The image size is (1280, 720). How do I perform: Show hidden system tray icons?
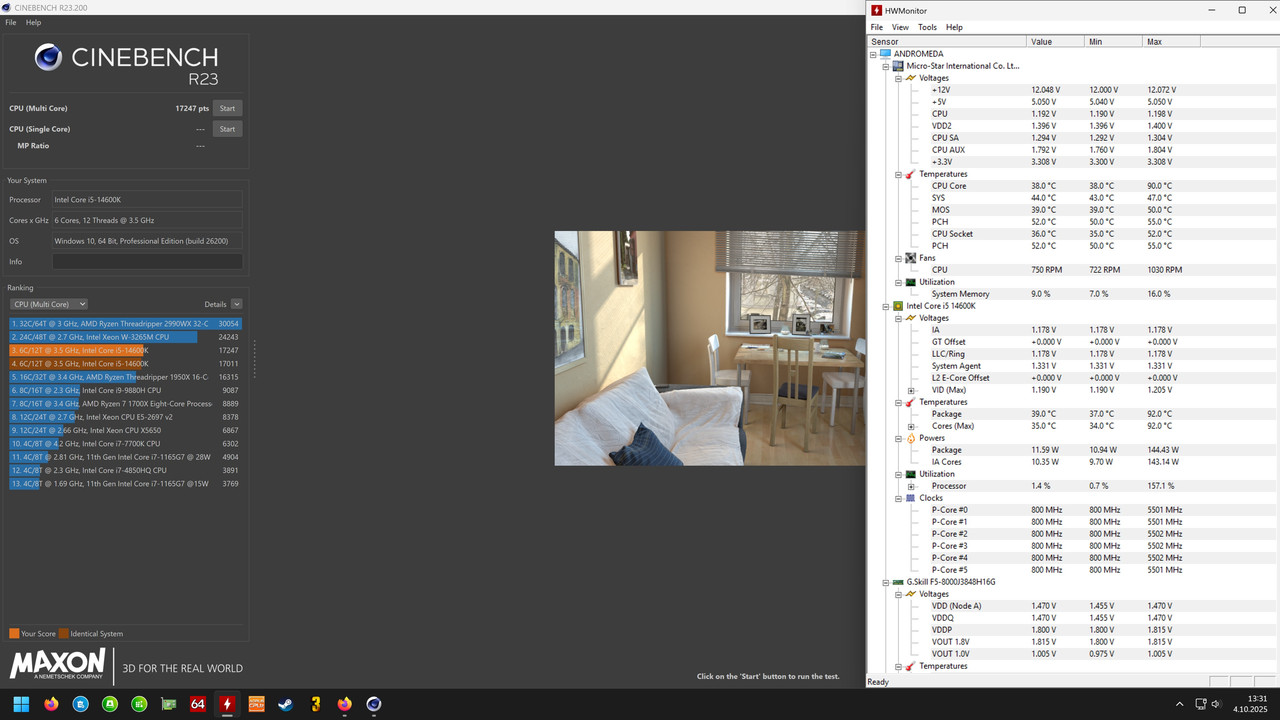point(1182,704)
